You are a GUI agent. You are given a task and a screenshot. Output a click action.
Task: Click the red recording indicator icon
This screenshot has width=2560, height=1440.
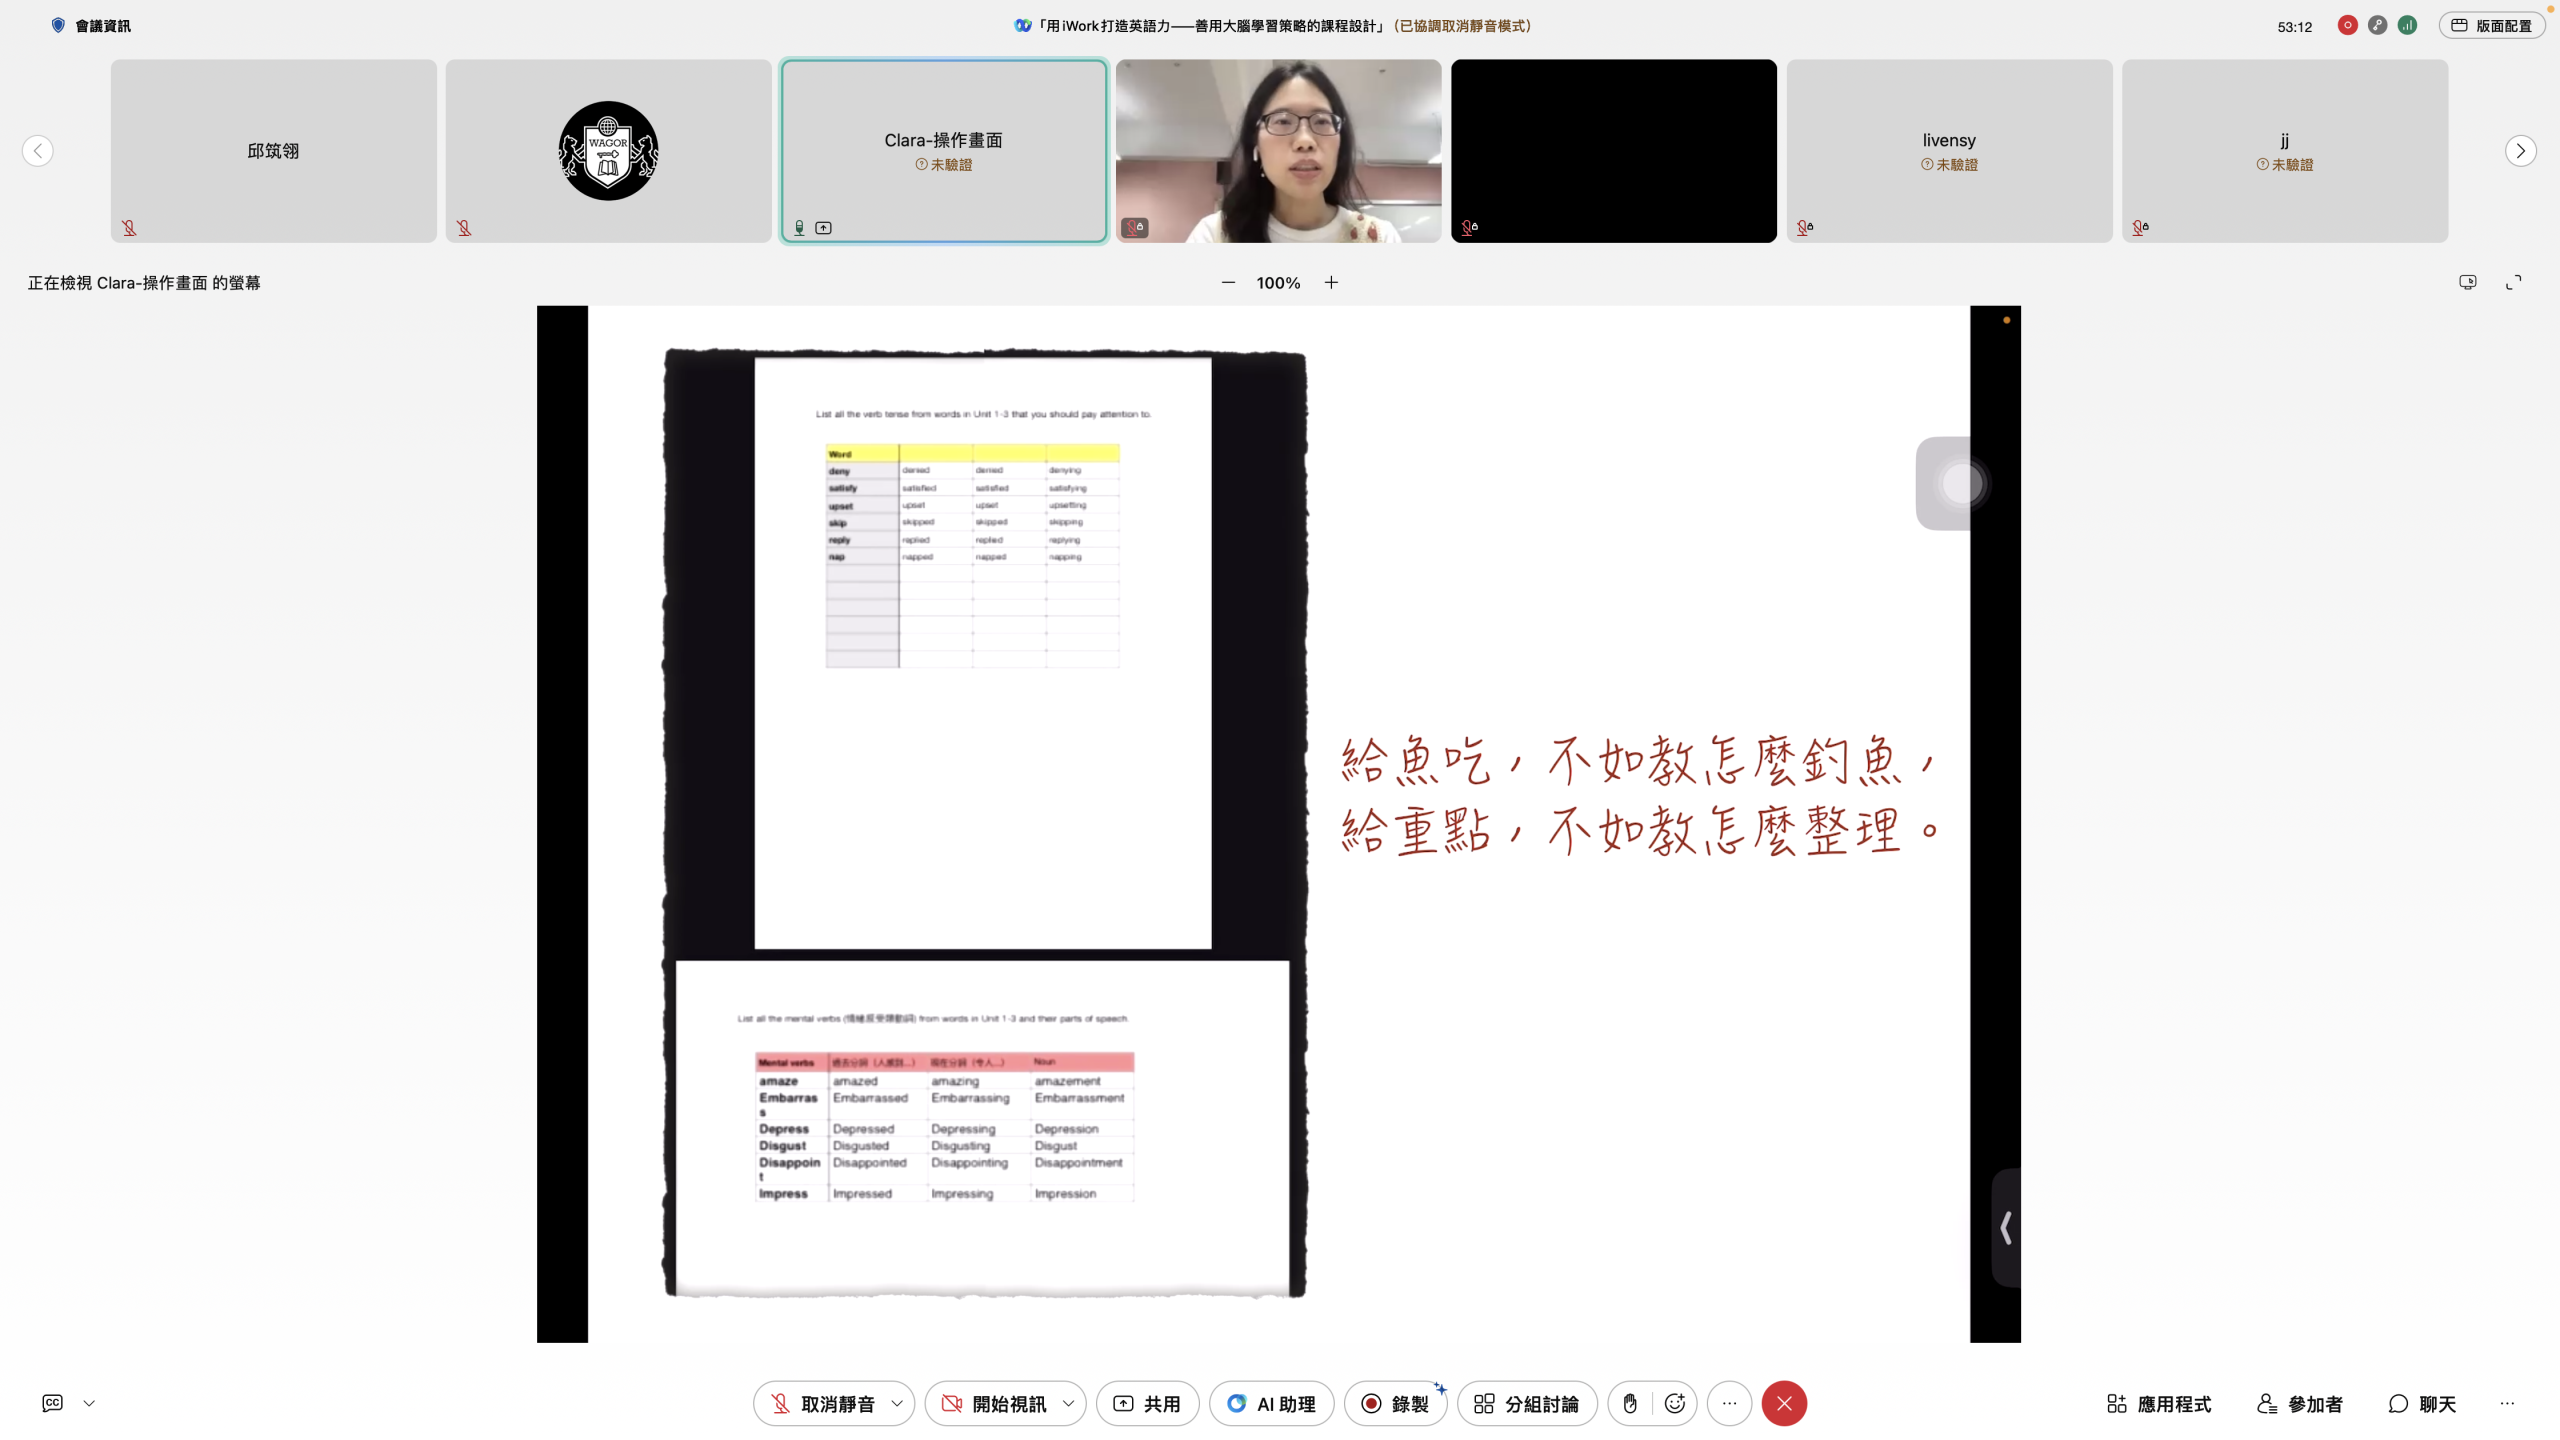tap(2347, 26)
